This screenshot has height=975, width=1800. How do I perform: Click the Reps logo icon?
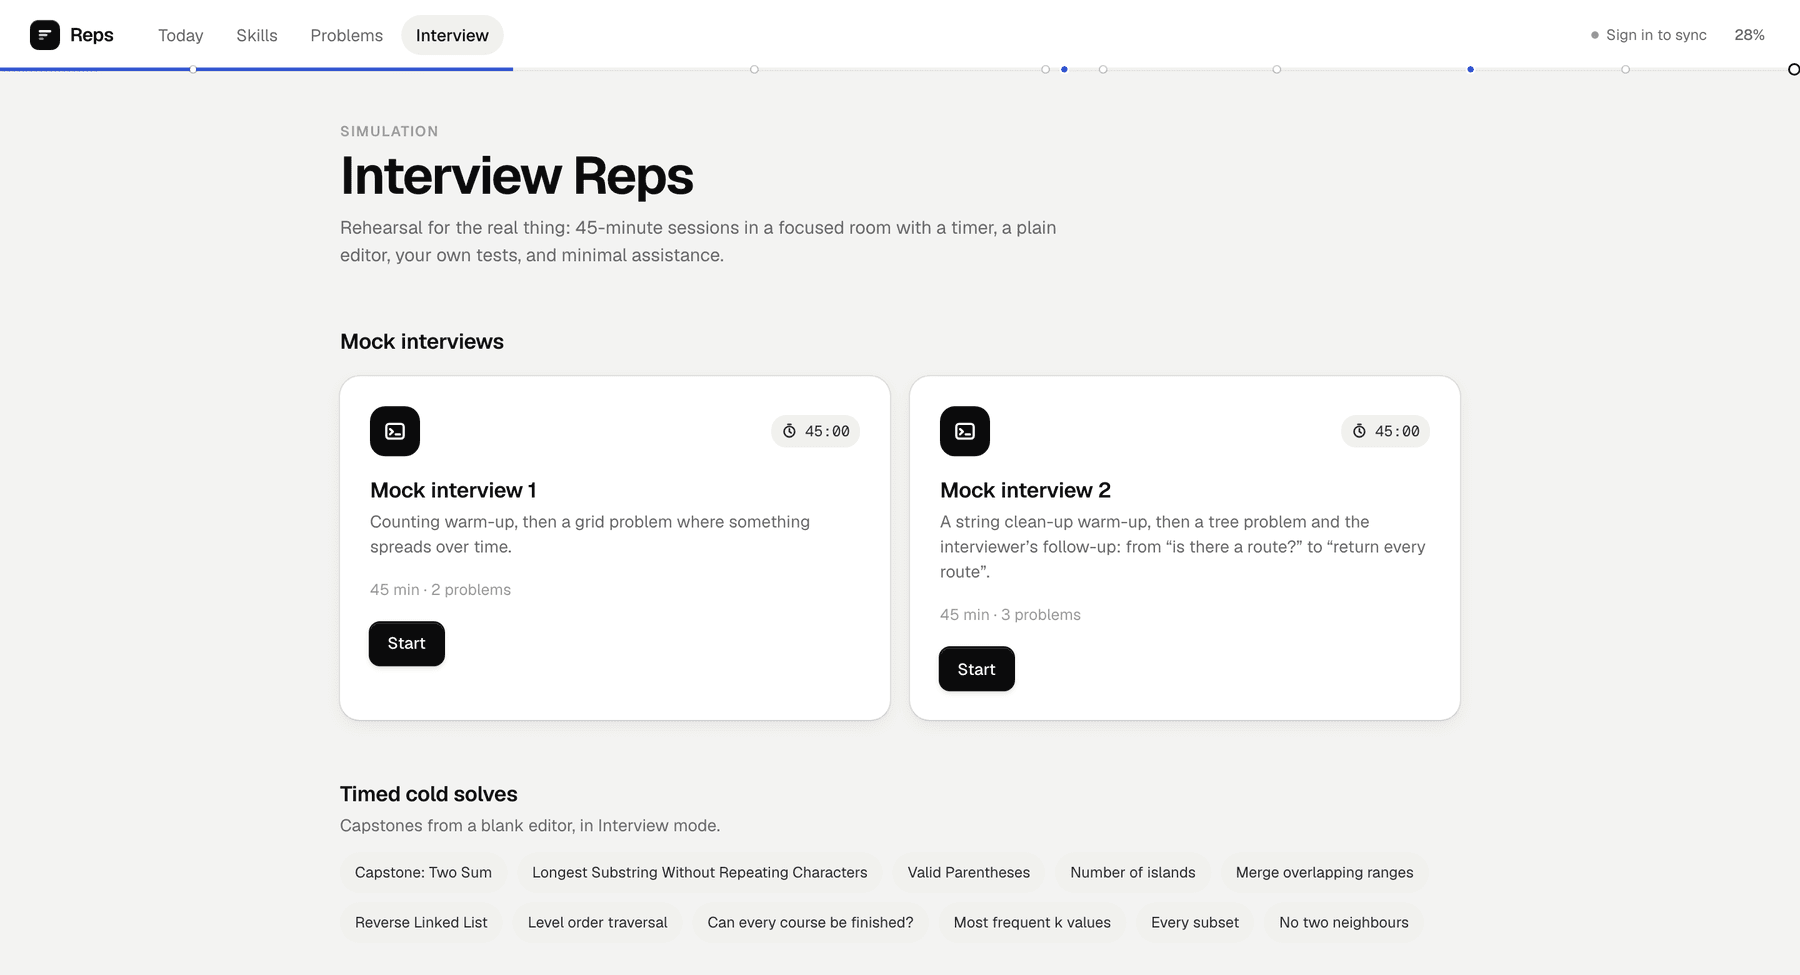[x=45, y=35]
